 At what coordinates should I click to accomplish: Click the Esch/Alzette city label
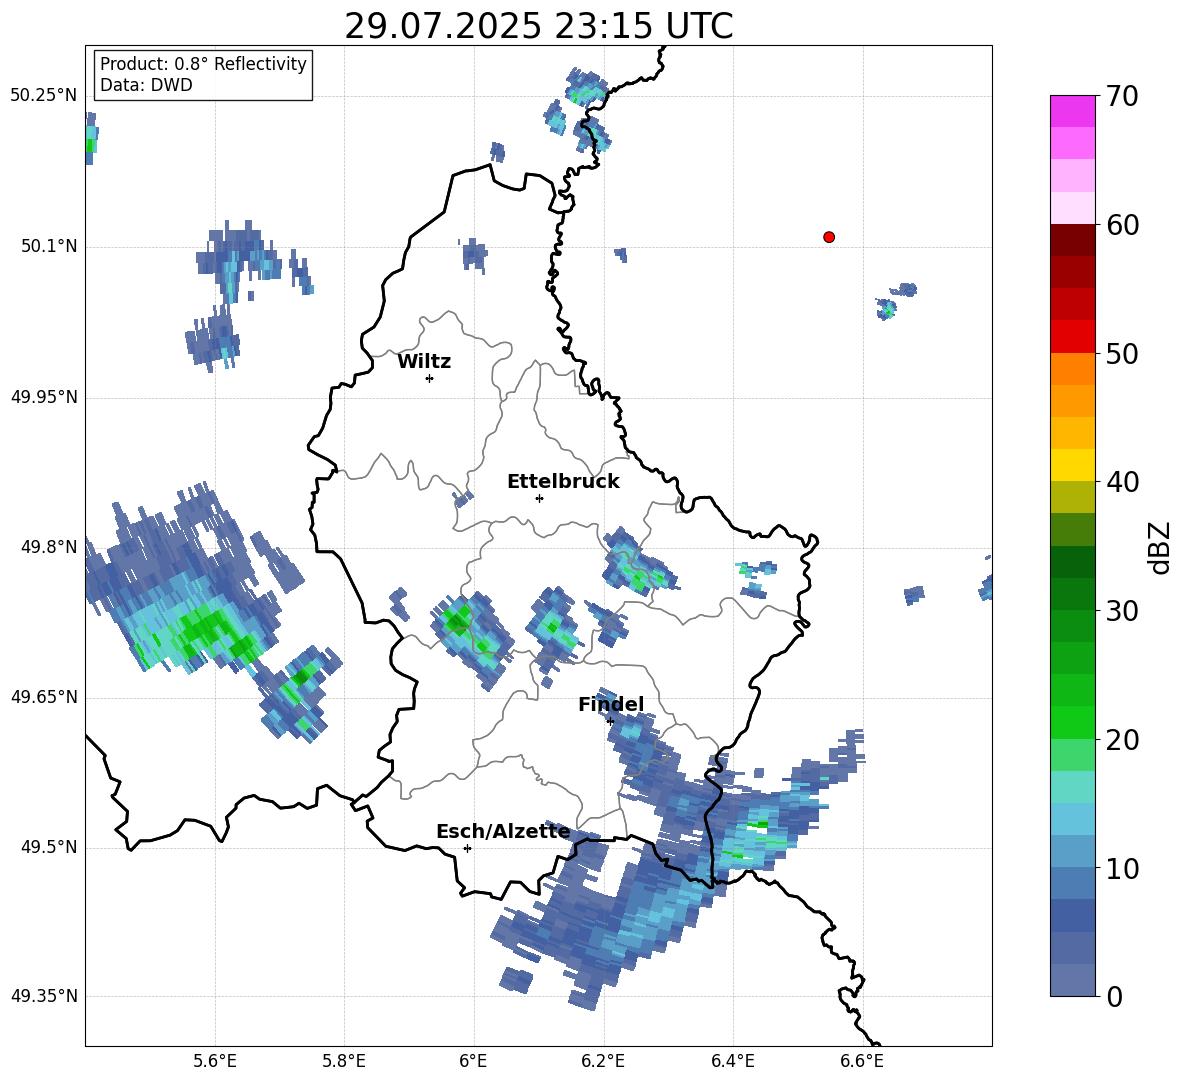point(503,831)
